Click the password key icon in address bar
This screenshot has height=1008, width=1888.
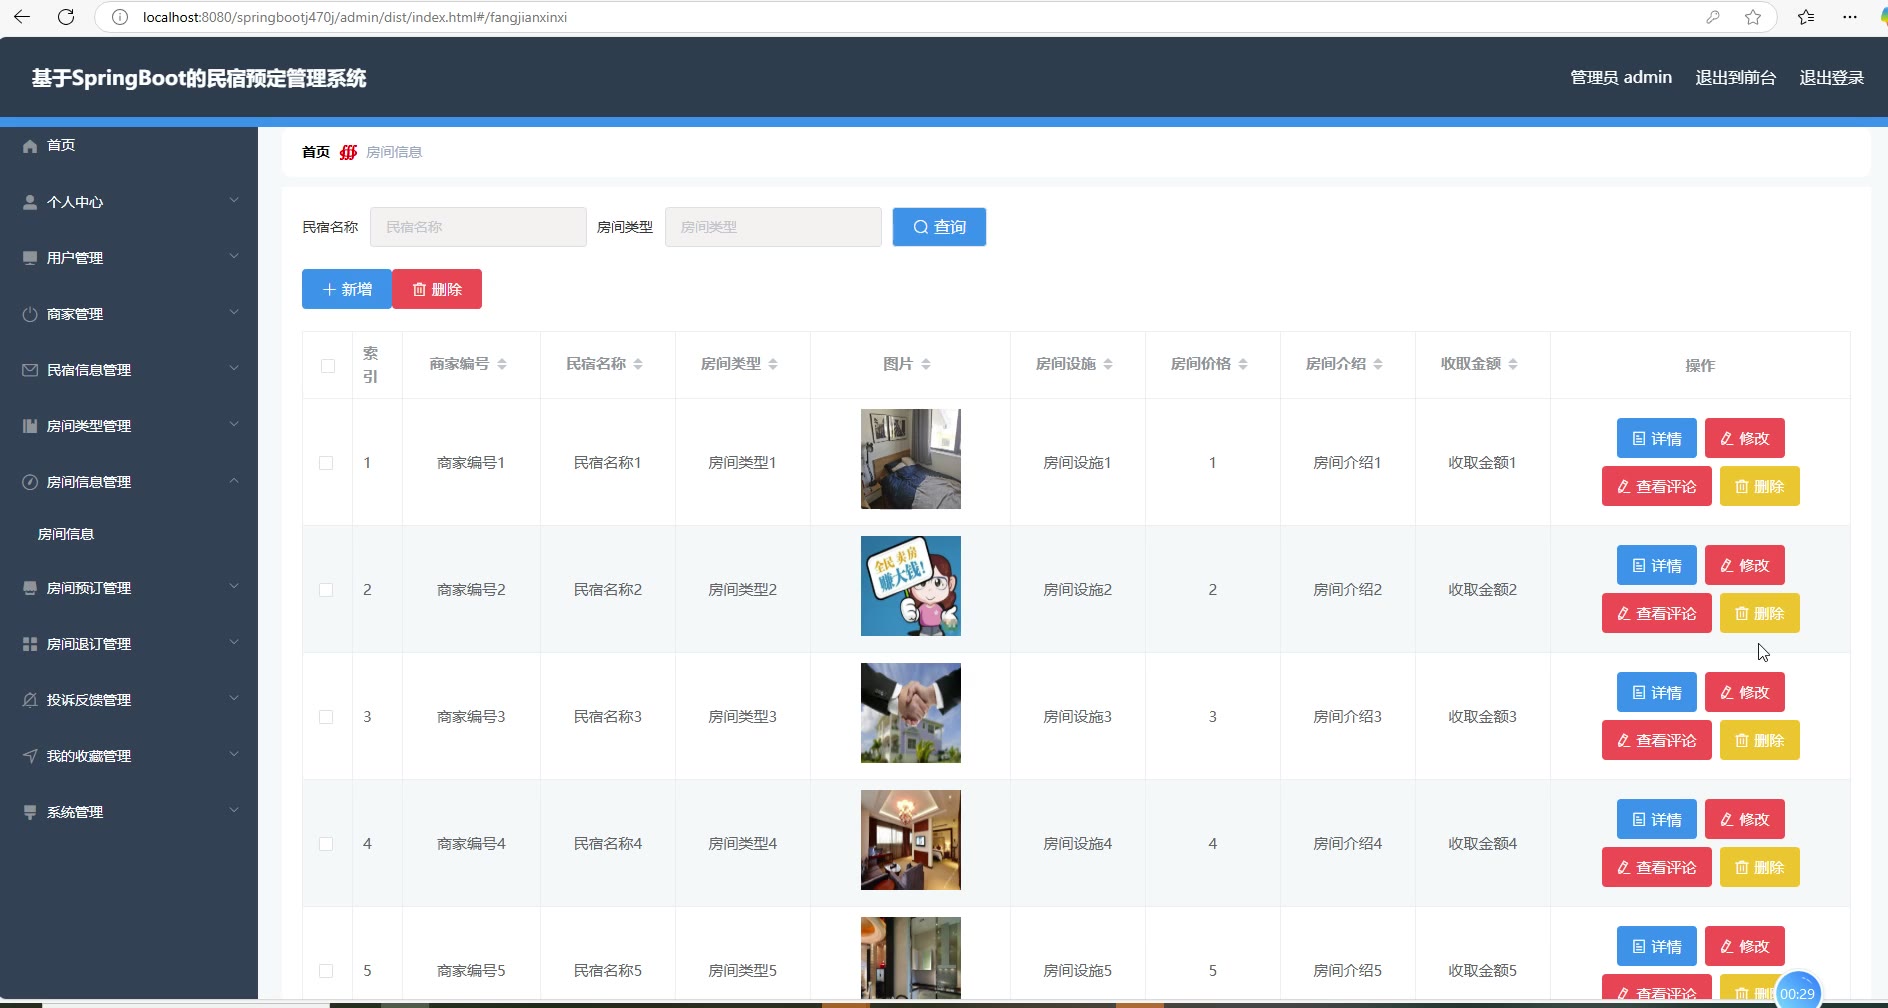[x=1713, y=17]
